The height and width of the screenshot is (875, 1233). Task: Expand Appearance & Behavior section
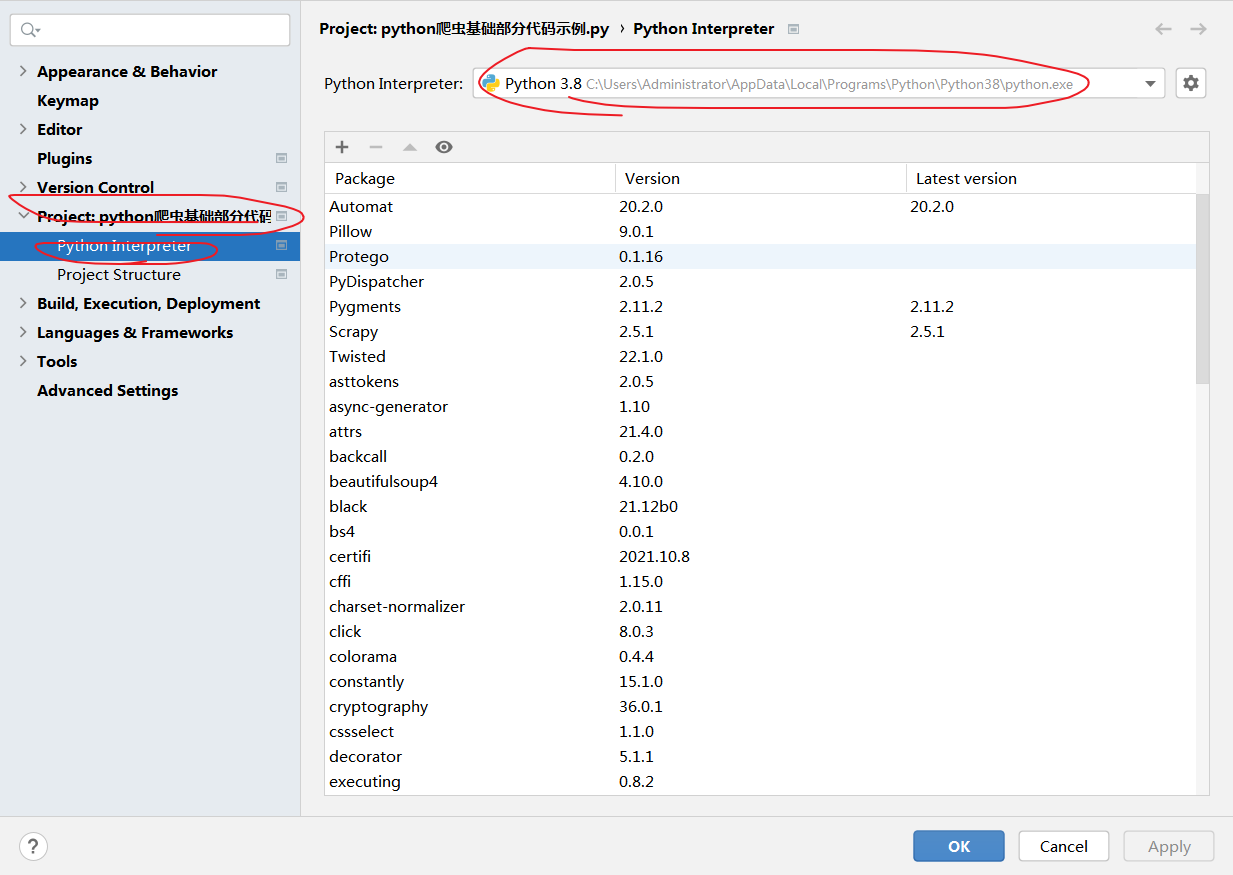[x=23, y=71]
